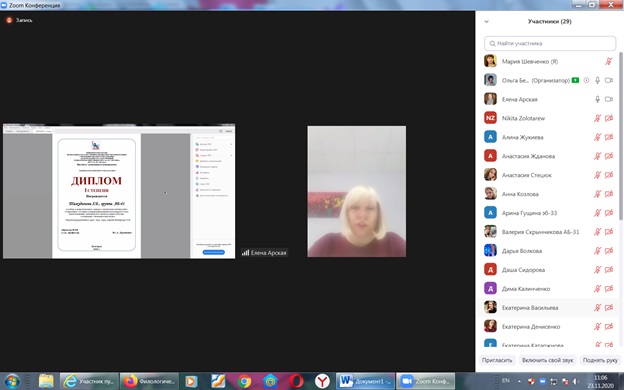Switch to Word Документ1 taskbar item
Screen dimensions: 624x390
click(x=365, y=381)
